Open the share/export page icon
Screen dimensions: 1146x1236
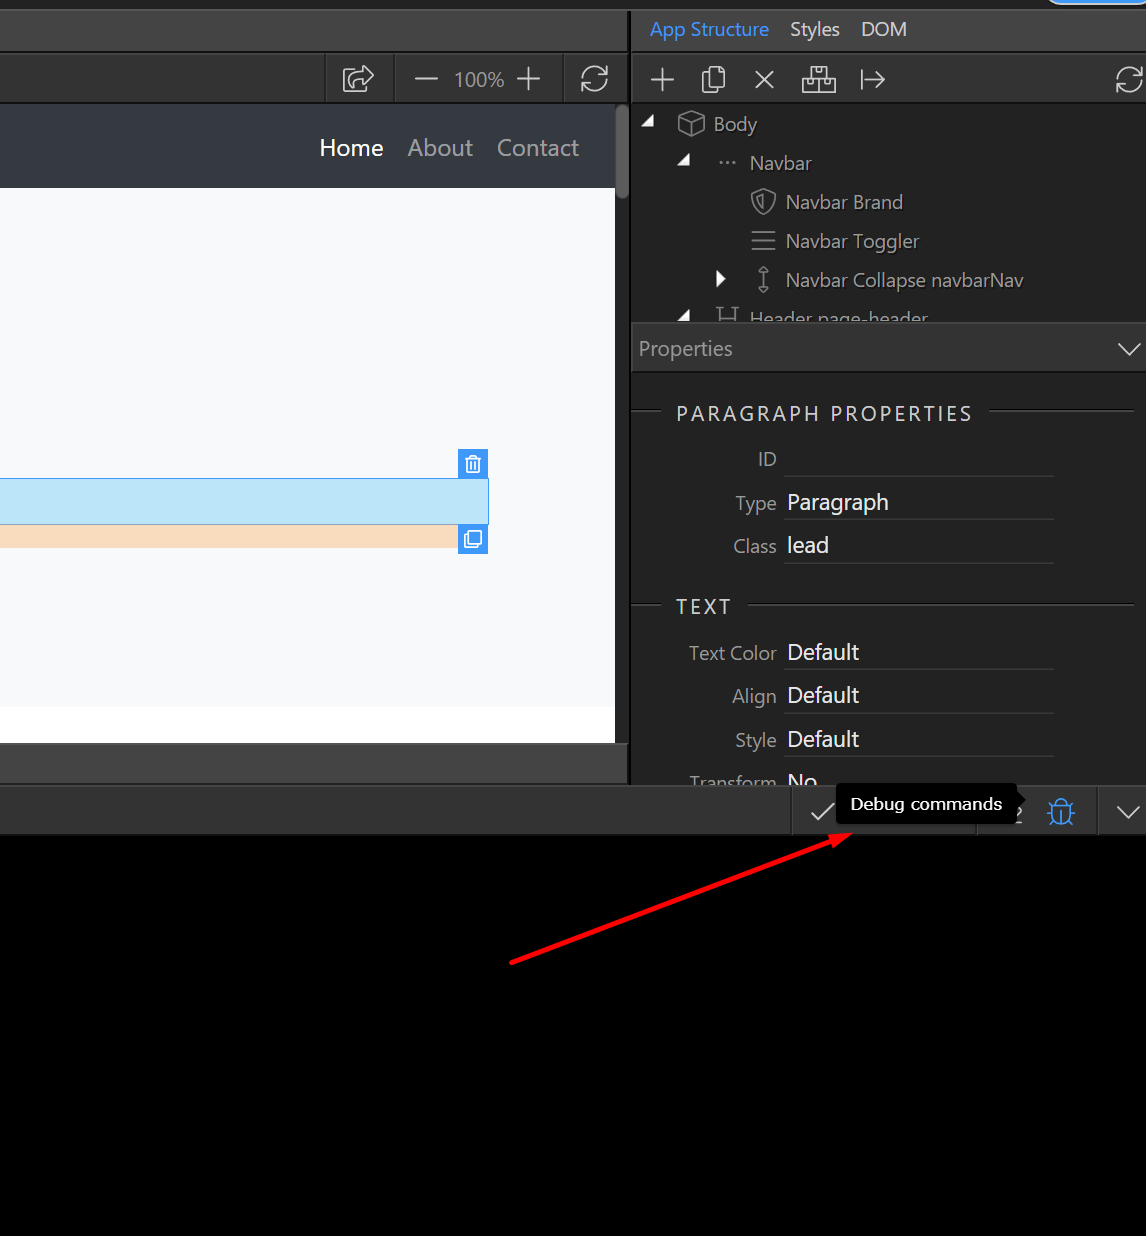point(358,79)
